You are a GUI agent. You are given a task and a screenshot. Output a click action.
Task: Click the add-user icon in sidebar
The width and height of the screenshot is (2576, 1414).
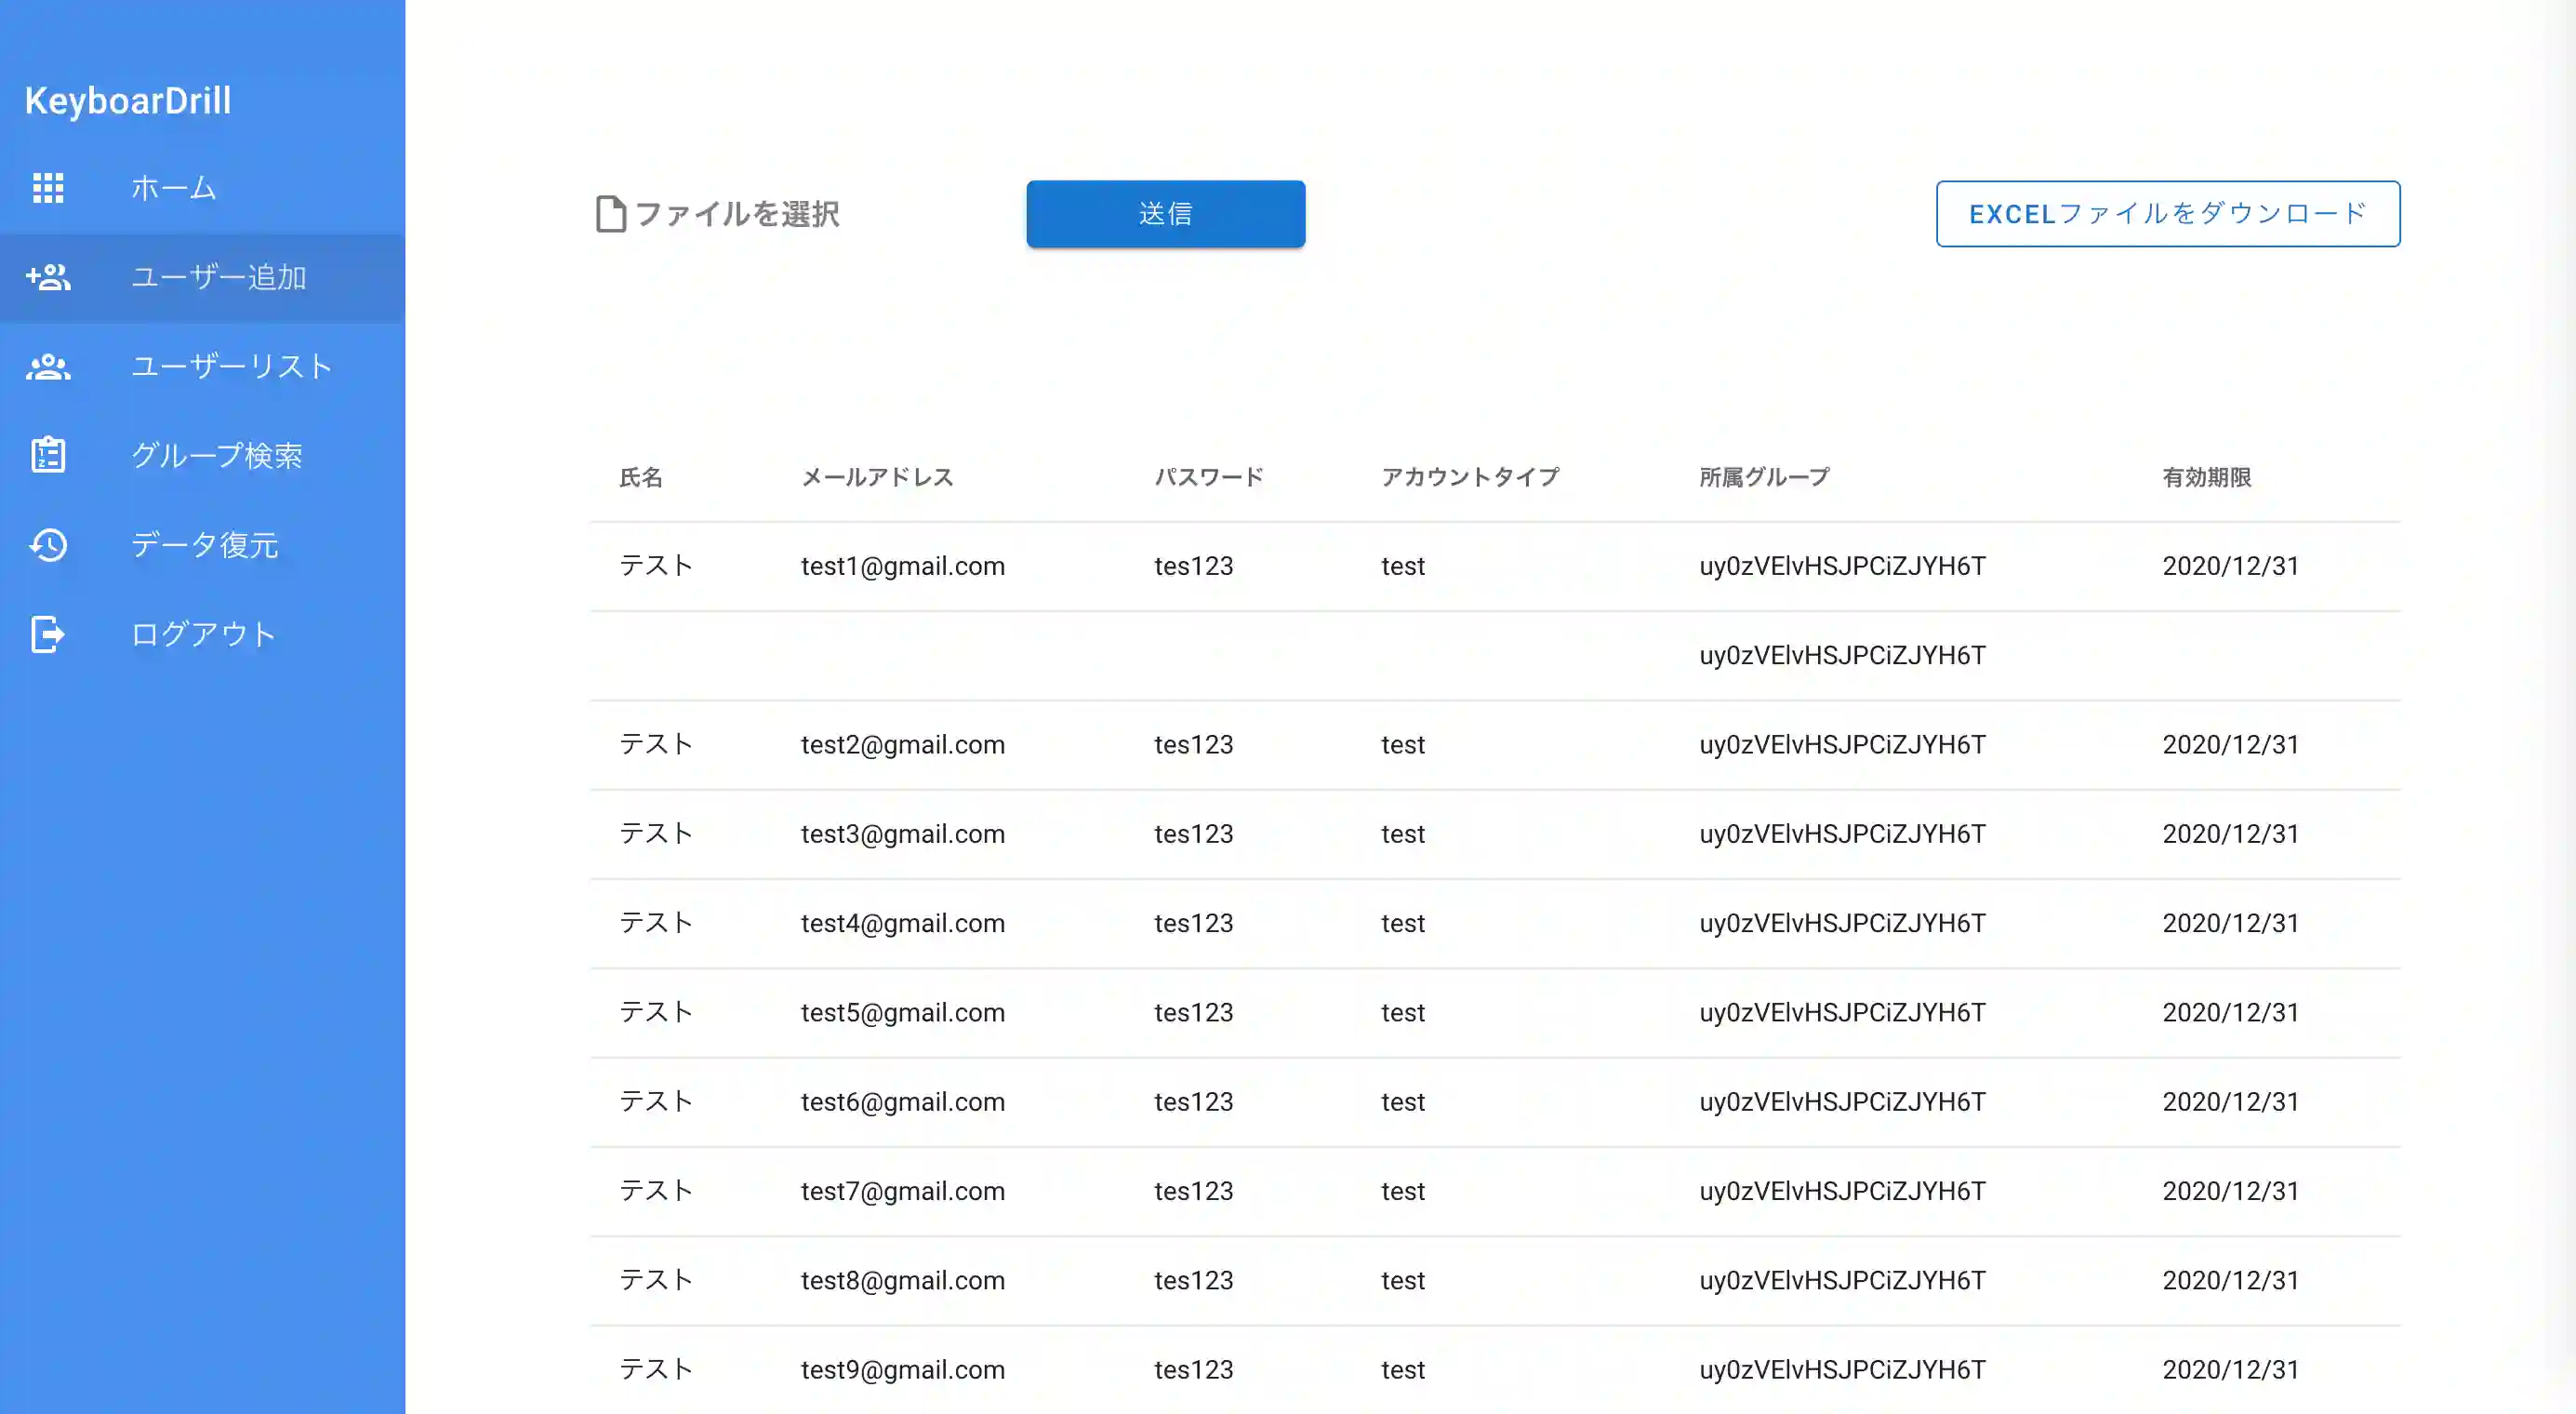coord(48,277)
